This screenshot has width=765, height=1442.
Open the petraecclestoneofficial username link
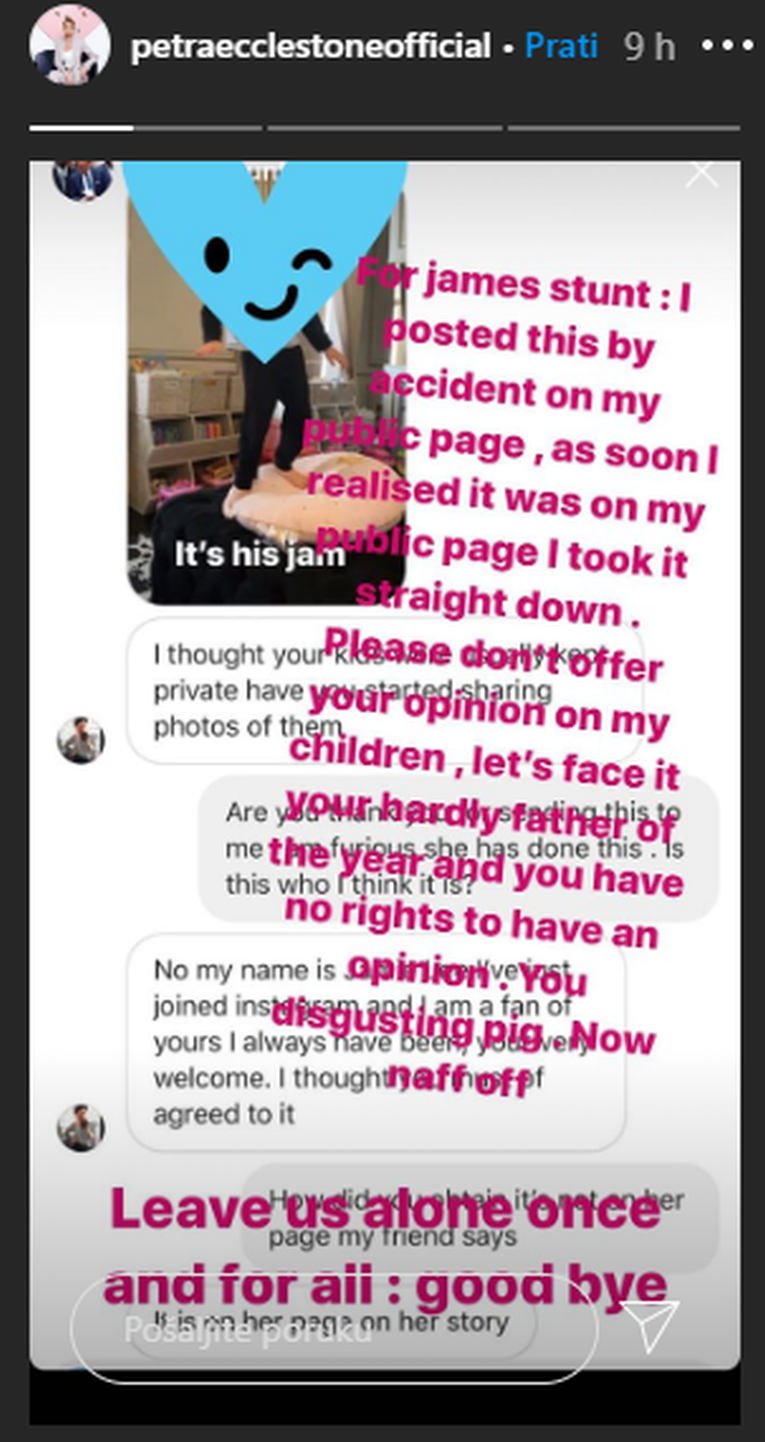(311, 47)
